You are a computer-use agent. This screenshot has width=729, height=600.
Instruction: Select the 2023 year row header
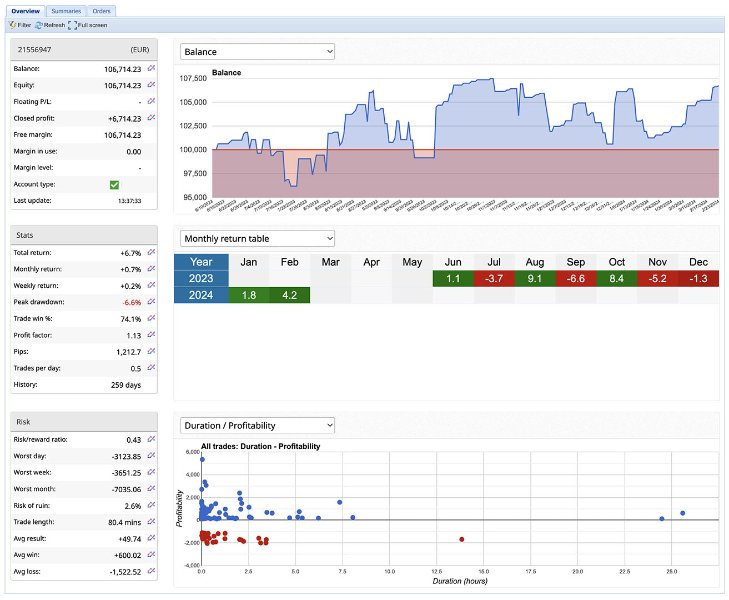click(x=201, y=278)
